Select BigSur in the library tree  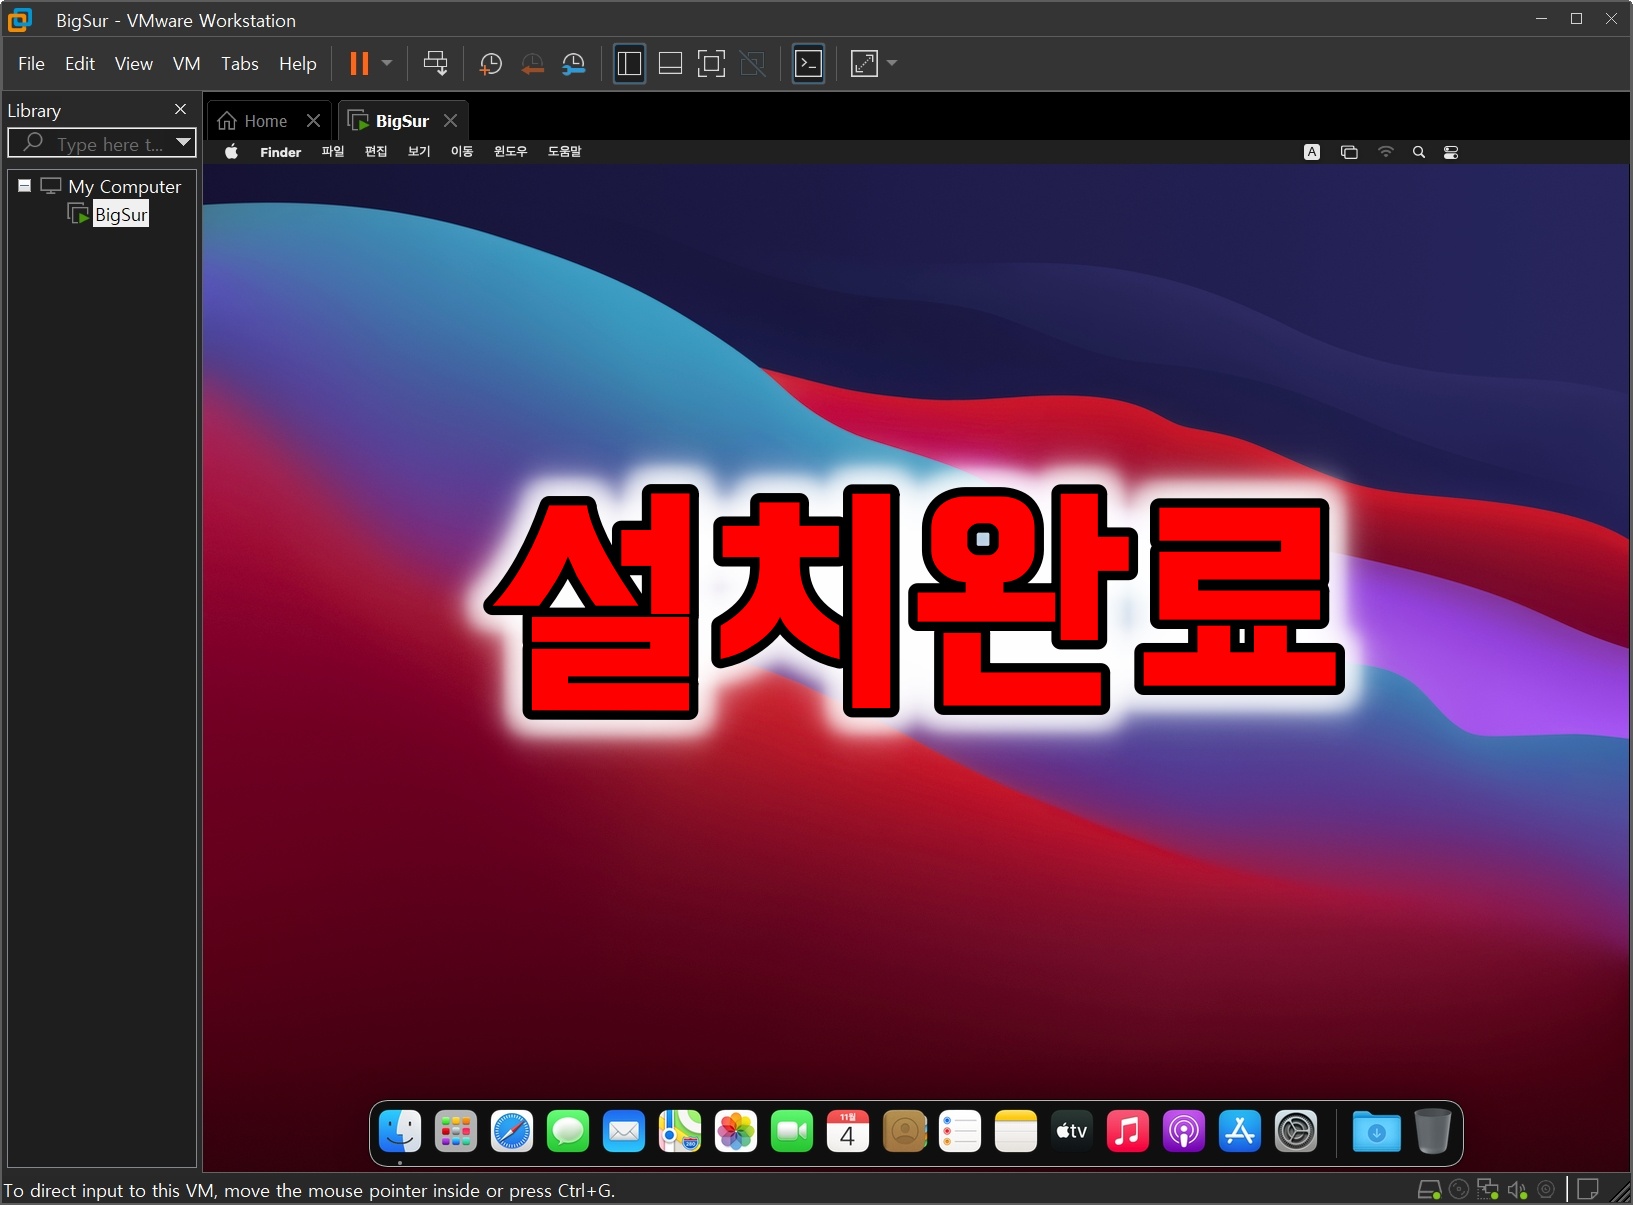[120, 214]
